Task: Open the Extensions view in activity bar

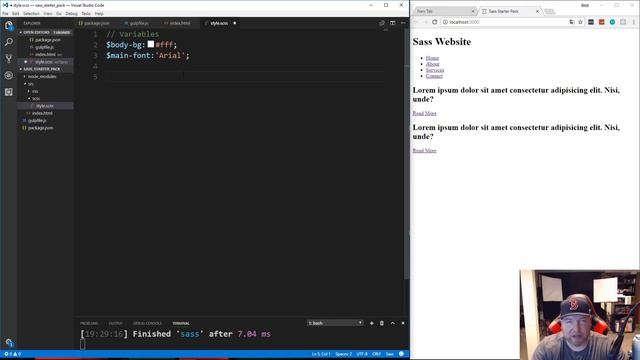Action: (9, 92)
